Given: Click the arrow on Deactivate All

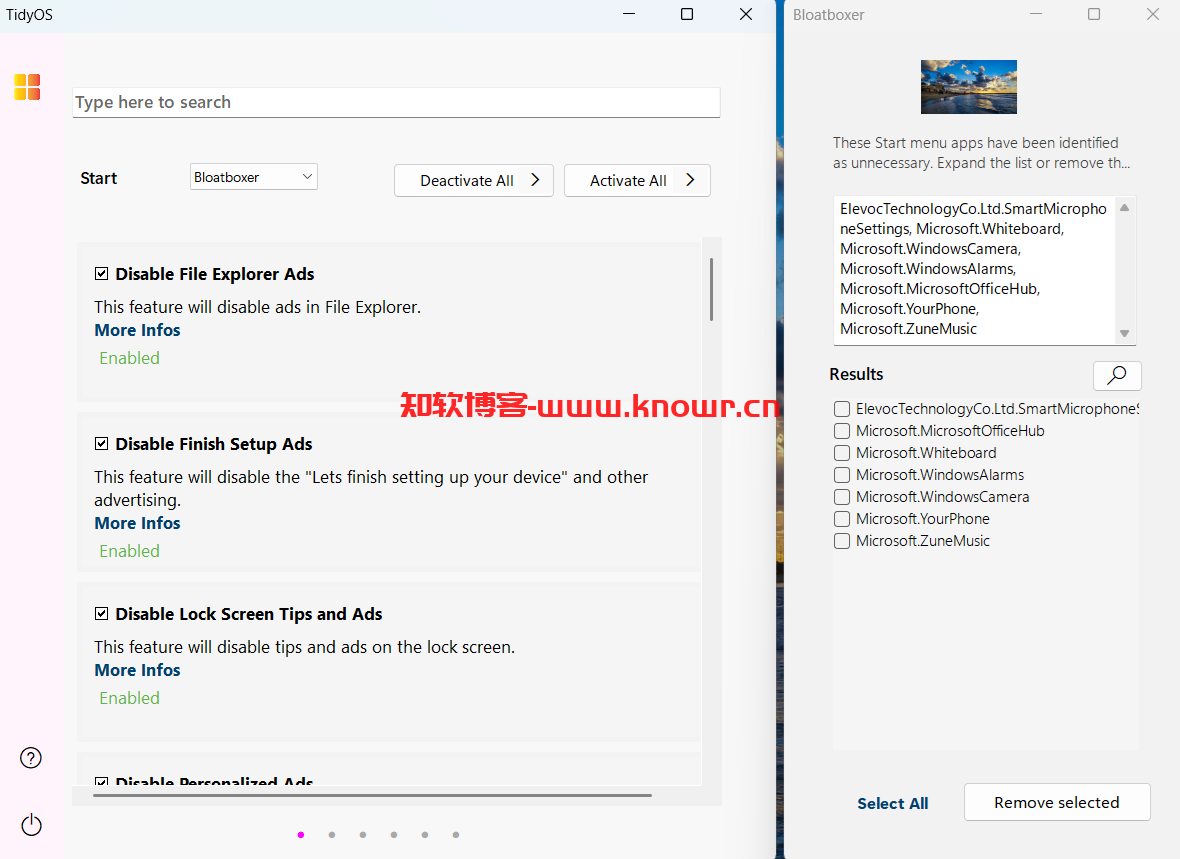Looking at the screenshot, I should (535, 180).
